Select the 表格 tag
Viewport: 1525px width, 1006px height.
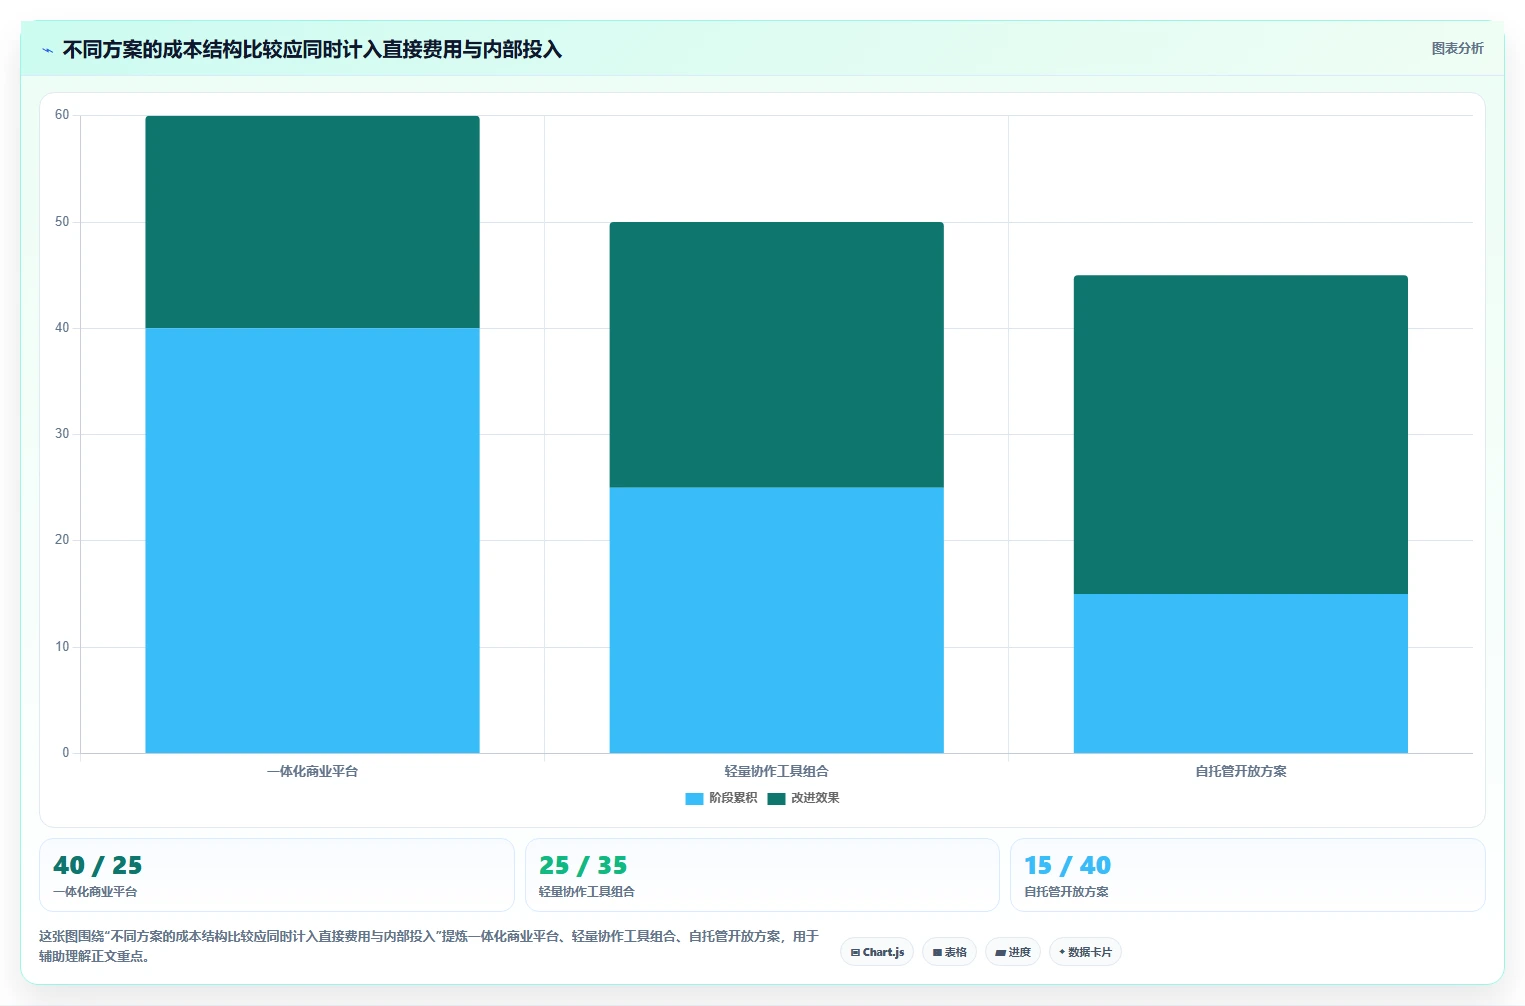950,952
